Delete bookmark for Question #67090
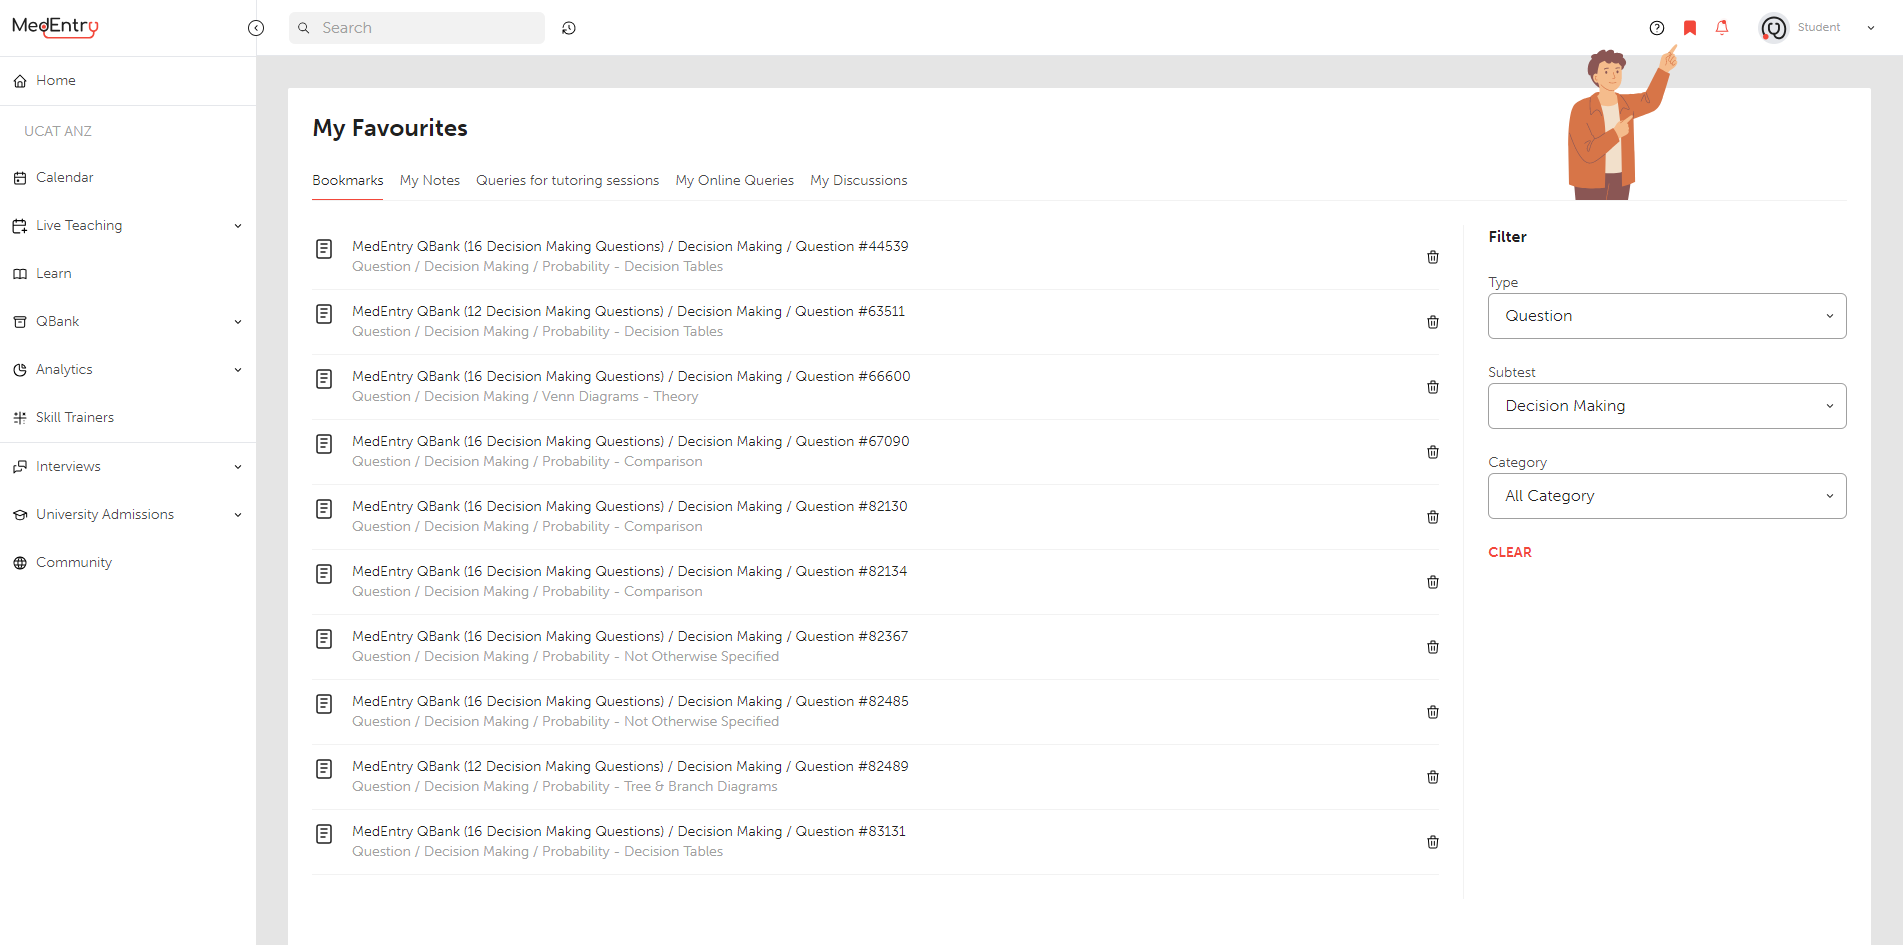Image resolution: width=1903 pixels, height=945 pixels. [1433, 452]
